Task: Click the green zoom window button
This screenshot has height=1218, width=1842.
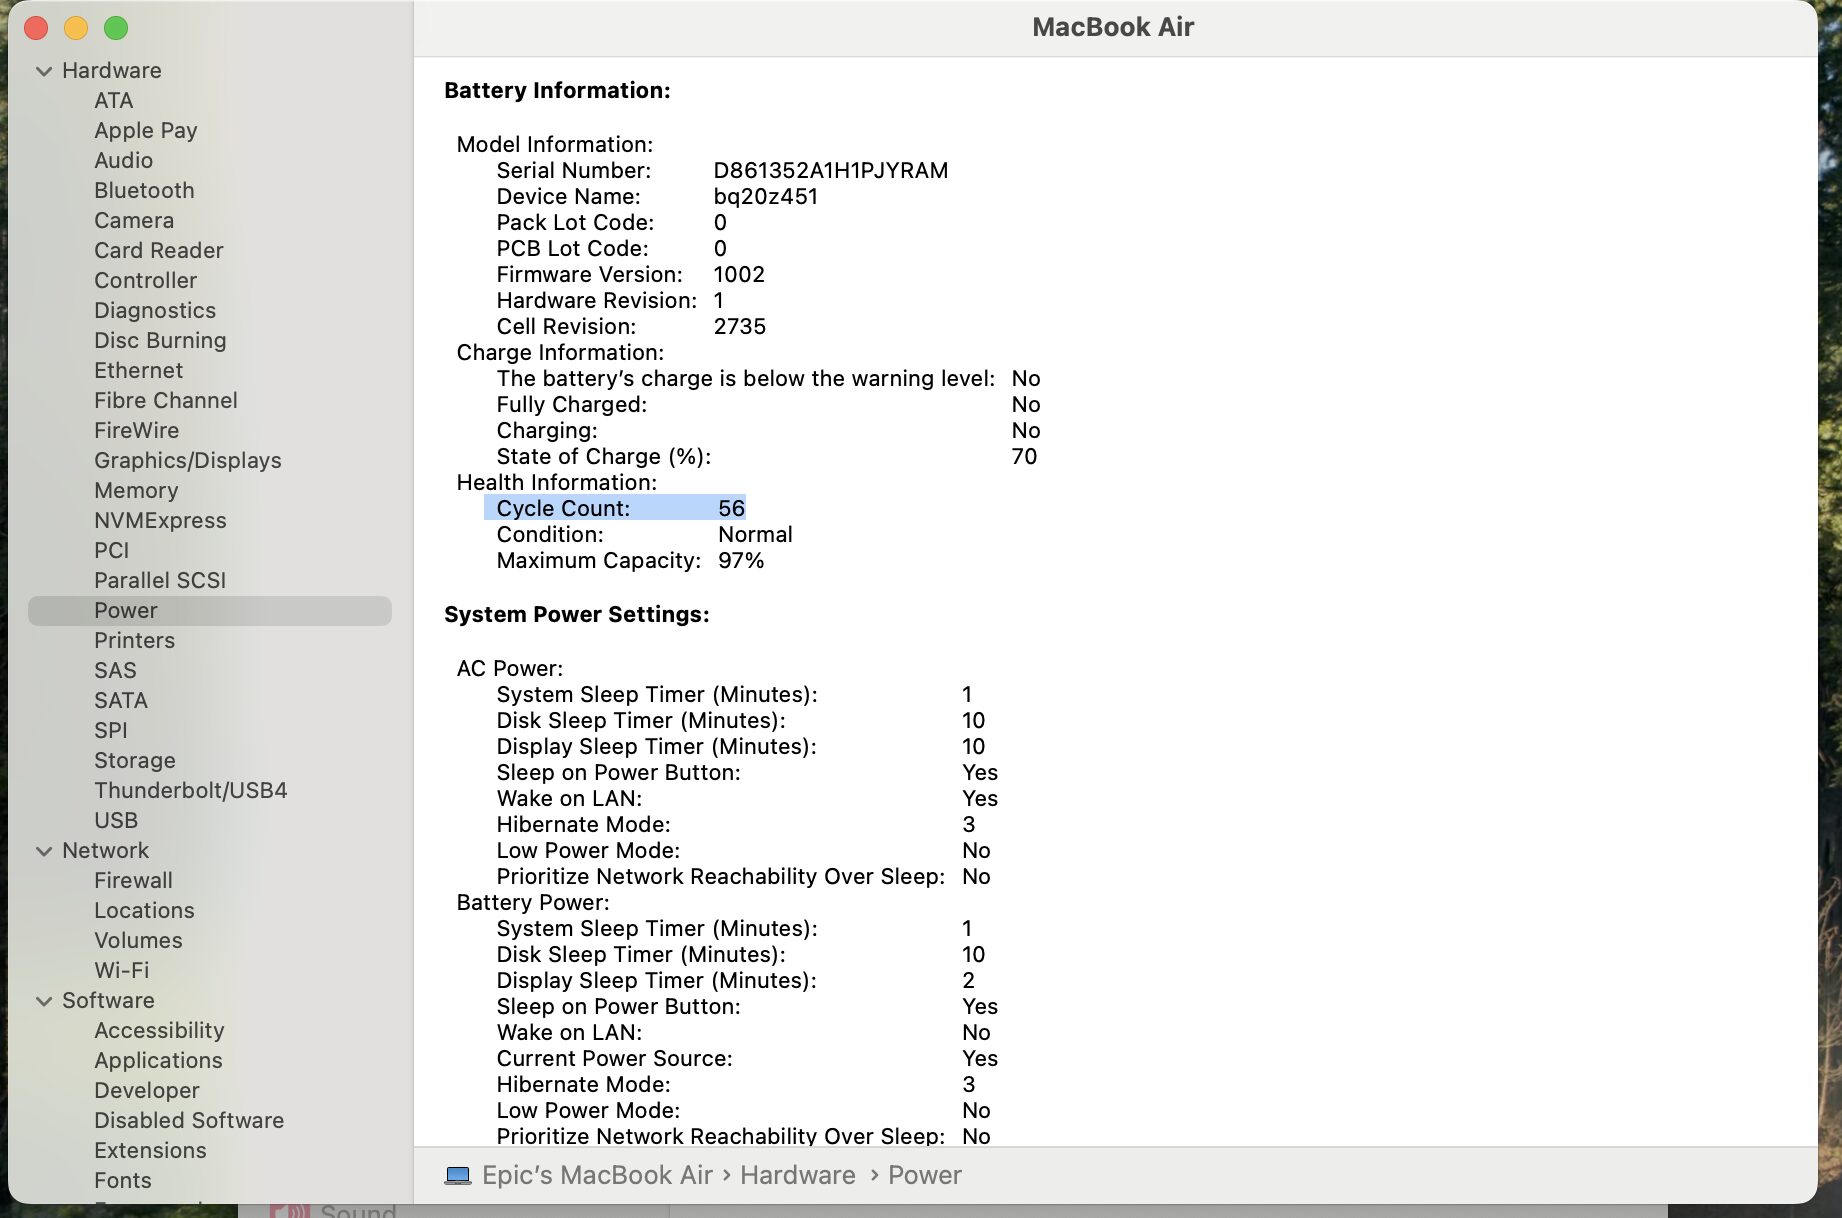Action: pyautogui.click(x=116, y=28)
